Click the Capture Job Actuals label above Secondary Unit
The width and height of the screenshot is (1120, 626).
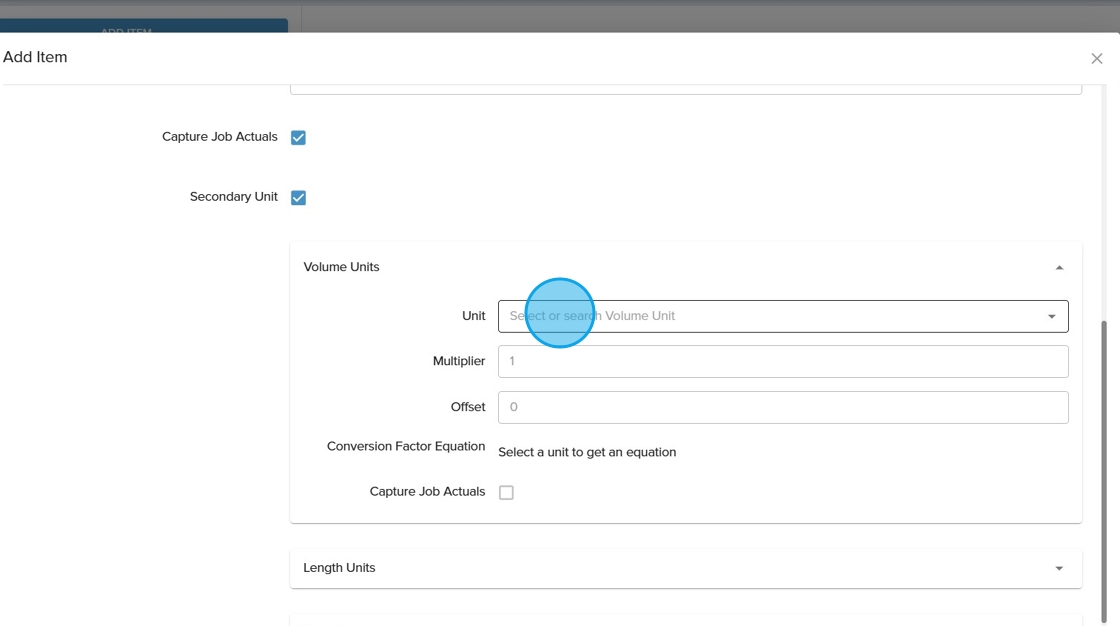219,137
